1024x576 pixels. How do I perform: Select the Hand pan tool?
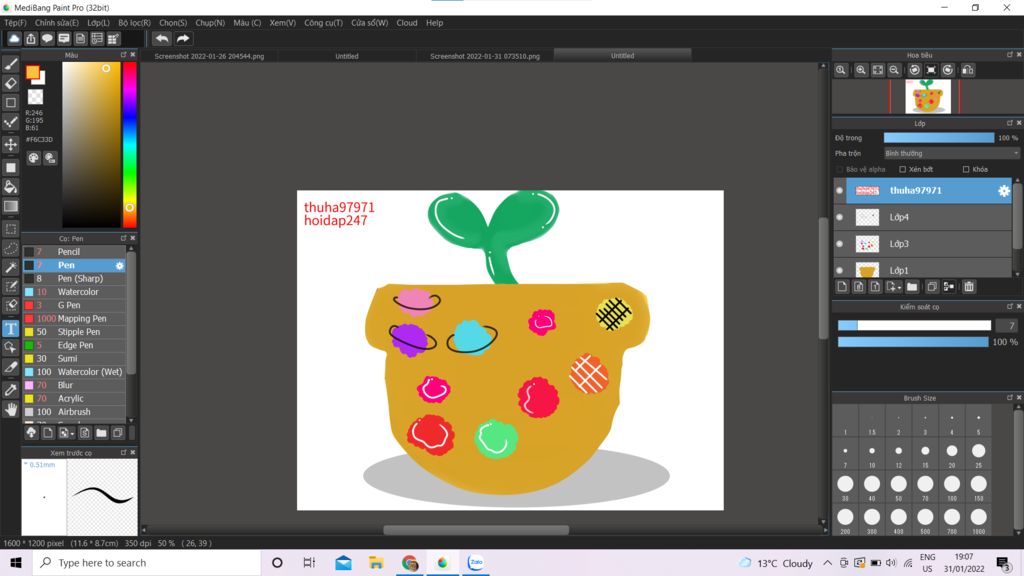(10, 409)
